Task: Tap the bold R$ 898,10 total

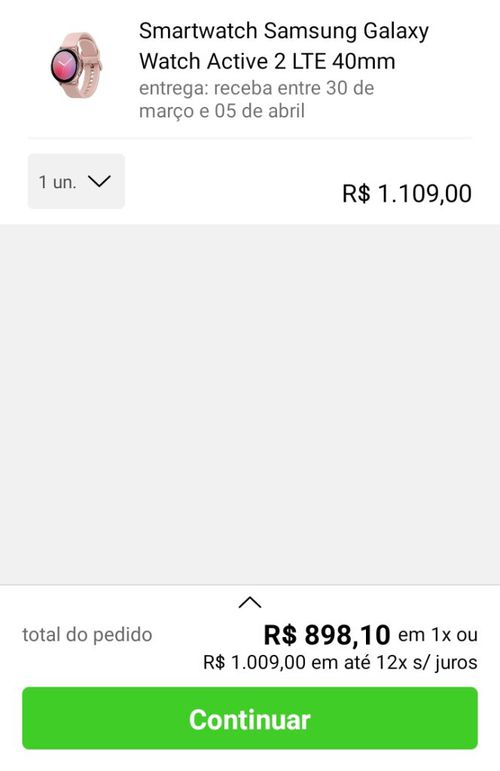Action: pyautogui.click(x=327, y=634)
